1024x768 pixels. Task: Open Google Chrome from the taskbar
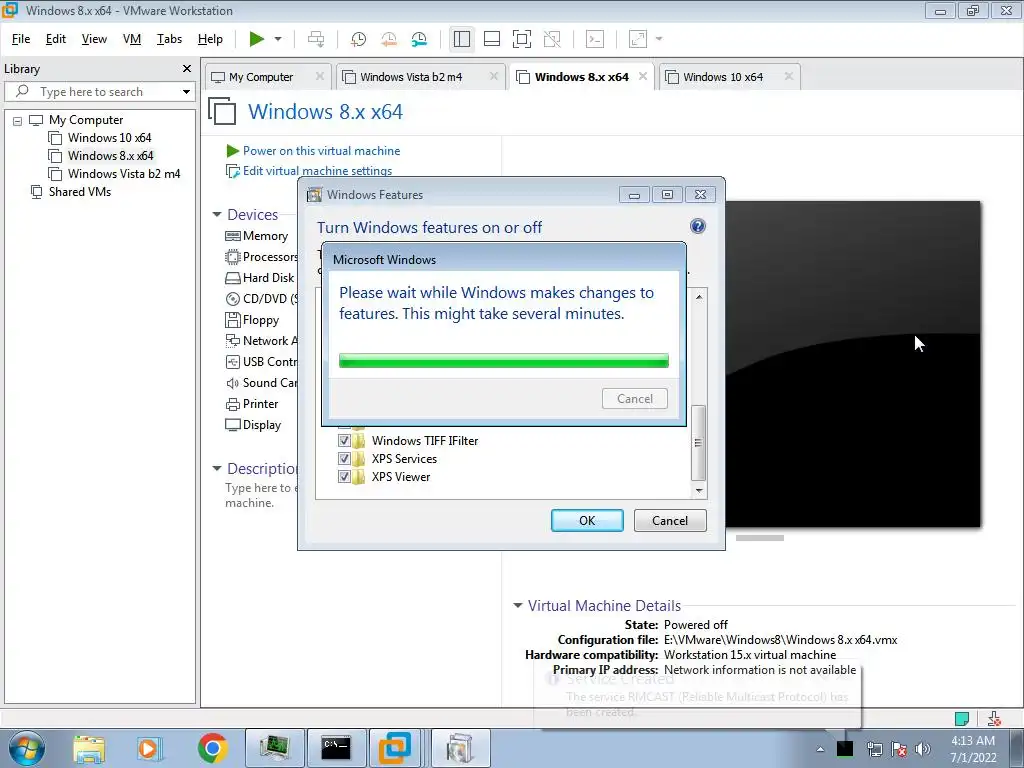point(212,748)
